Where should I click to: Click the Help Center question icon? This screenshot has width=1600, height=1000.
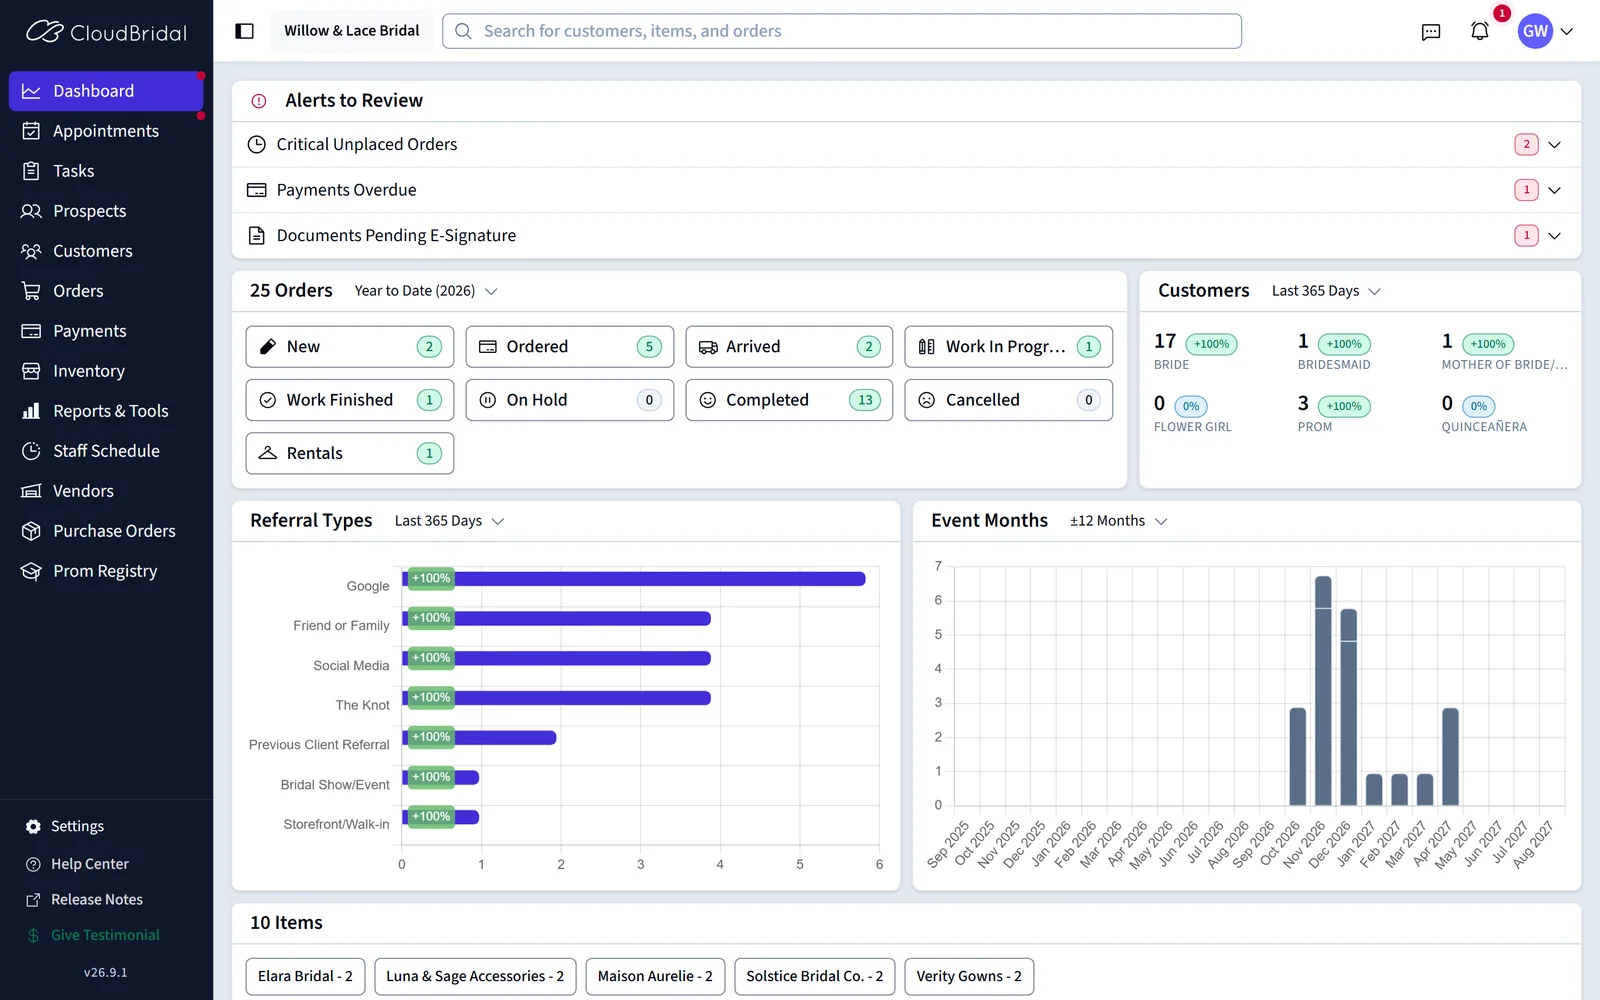(x=33, y=864)
